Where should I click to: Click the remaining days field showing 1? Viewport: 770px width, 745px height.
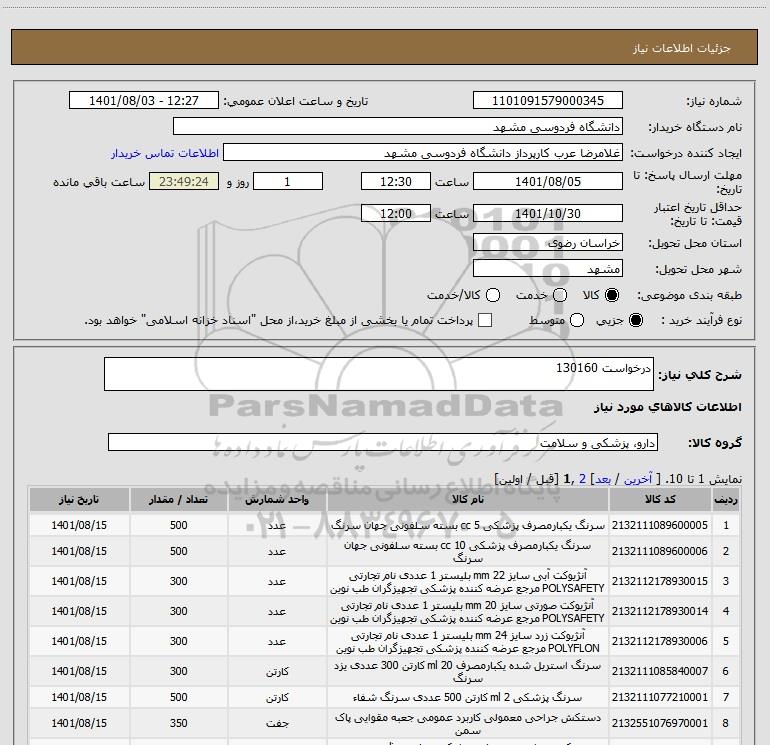288,181
